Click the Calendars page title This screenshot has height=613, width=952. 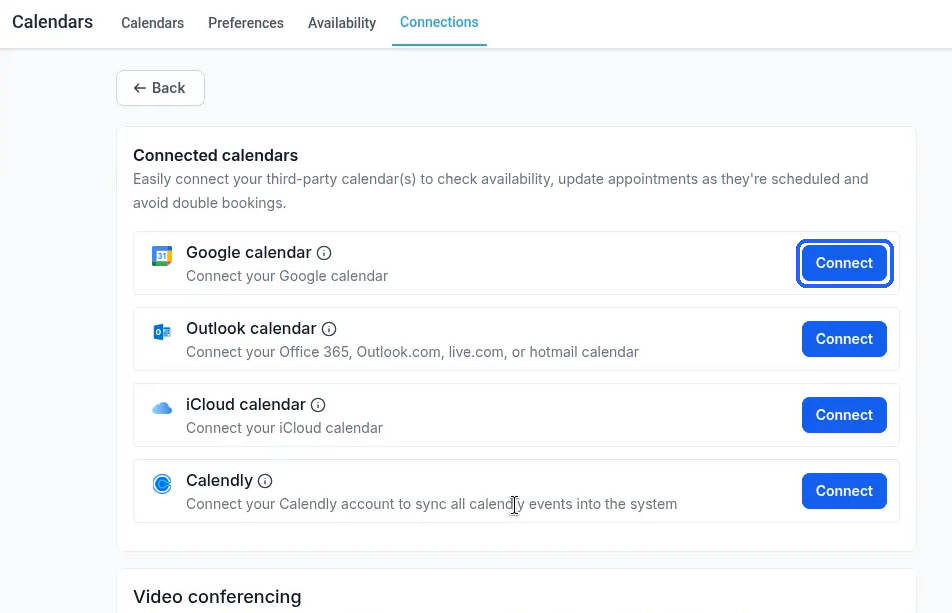point(52,22)
